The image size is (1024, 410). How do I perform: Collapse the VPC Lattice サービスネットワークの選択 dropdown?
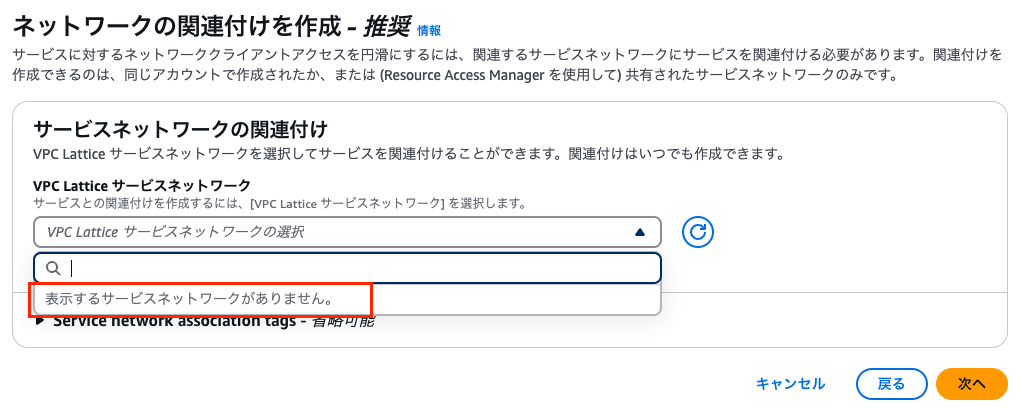(347, 232)
